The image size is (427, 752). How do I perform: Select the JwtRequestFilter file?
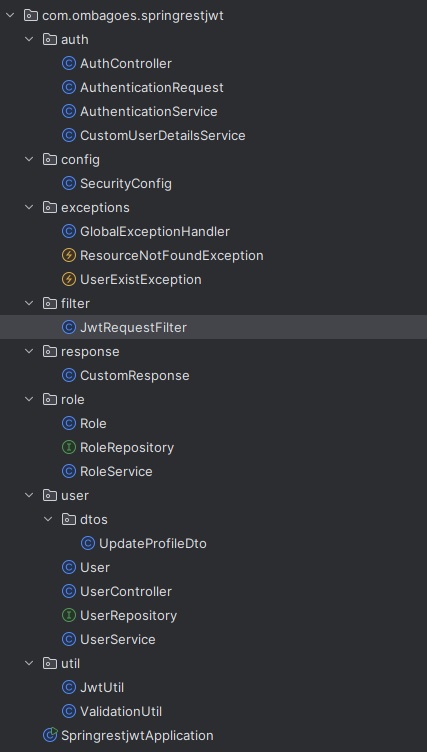[x=214, y=327]
